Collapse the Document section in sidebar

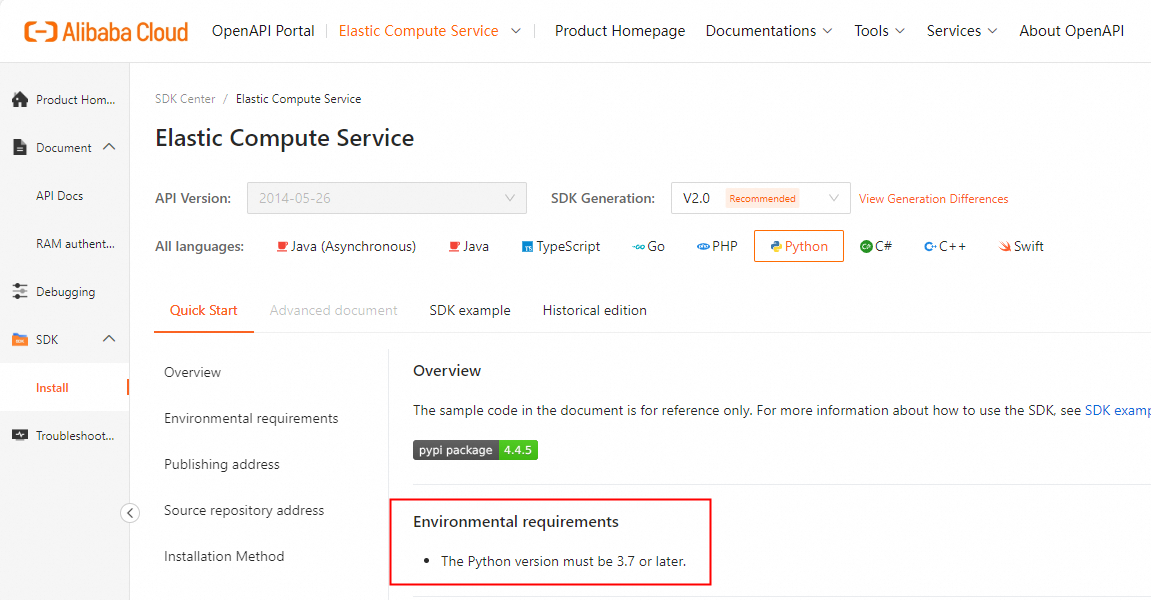tap(109, 147)
